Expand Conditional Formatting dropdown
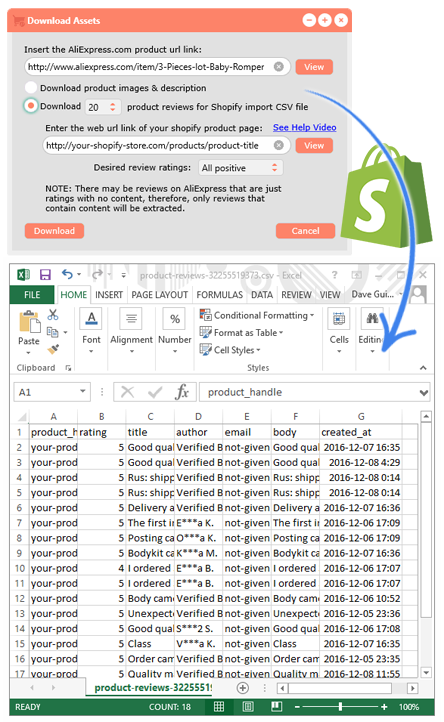This screenshot has width=444, height=722. coord(312,315)
